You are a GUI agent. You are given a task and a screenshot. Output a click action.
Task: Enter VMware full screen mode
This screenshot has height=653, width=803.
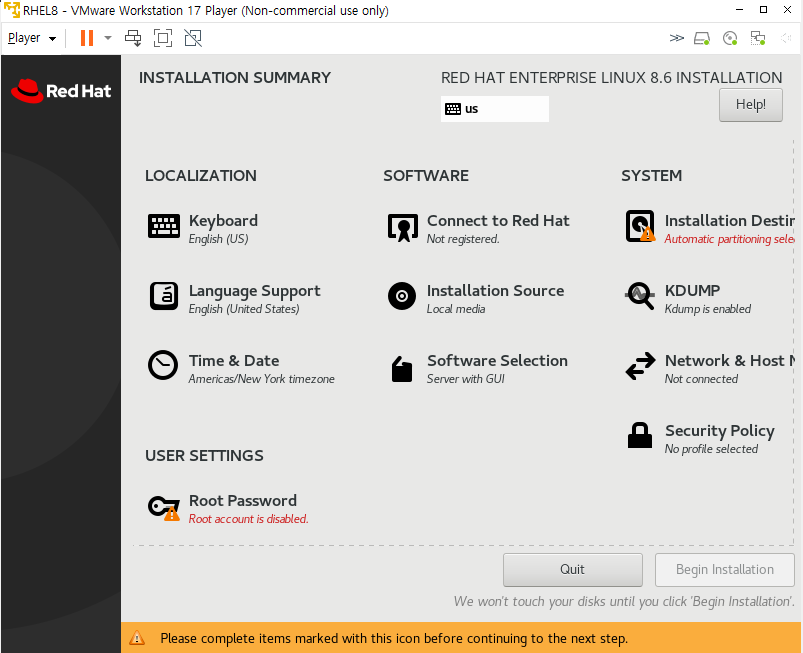163,38
